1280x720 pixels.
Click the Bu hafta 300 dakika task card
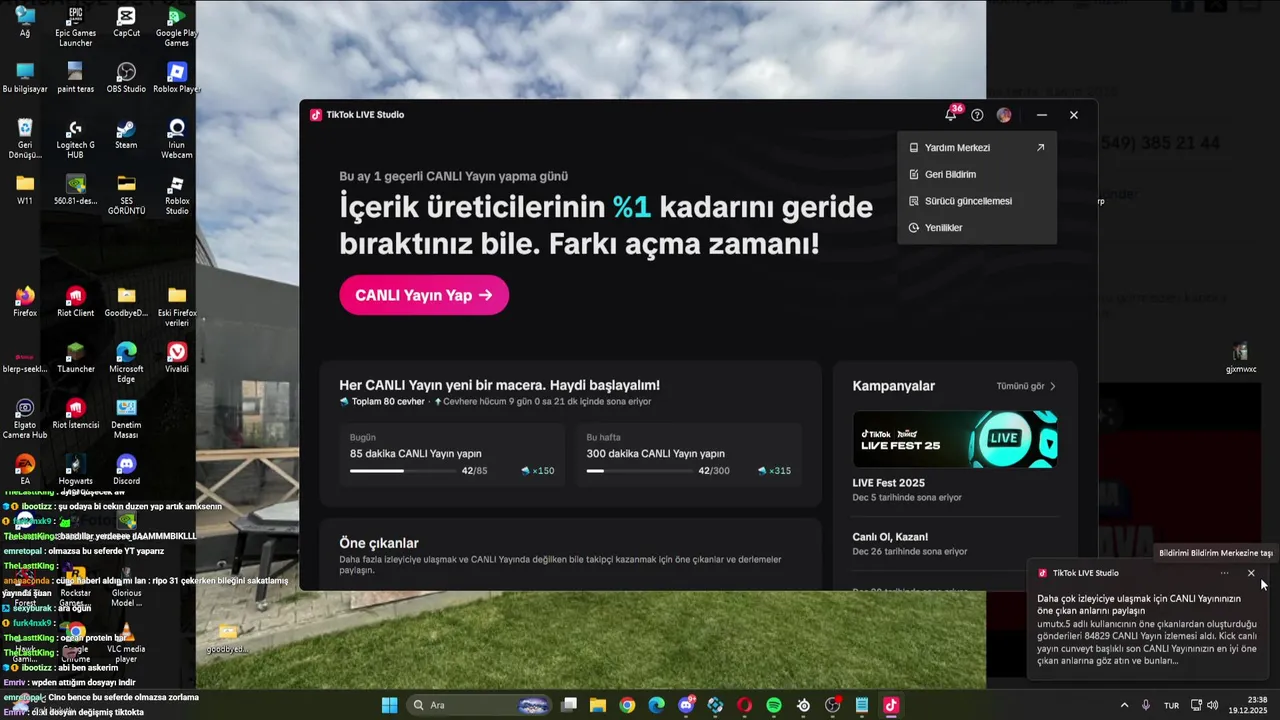point(688,455)
